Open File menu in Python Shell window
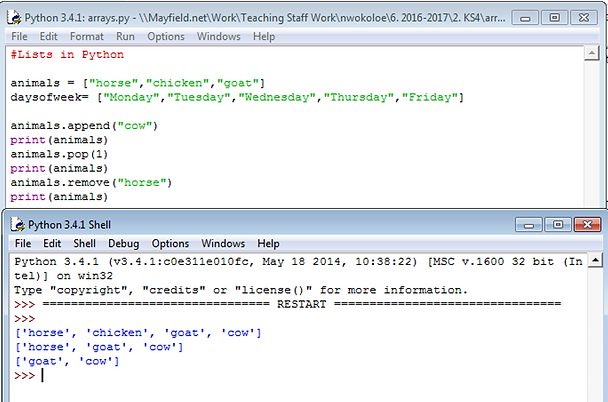This screenshot has height=402, width=608. (22, 243)
